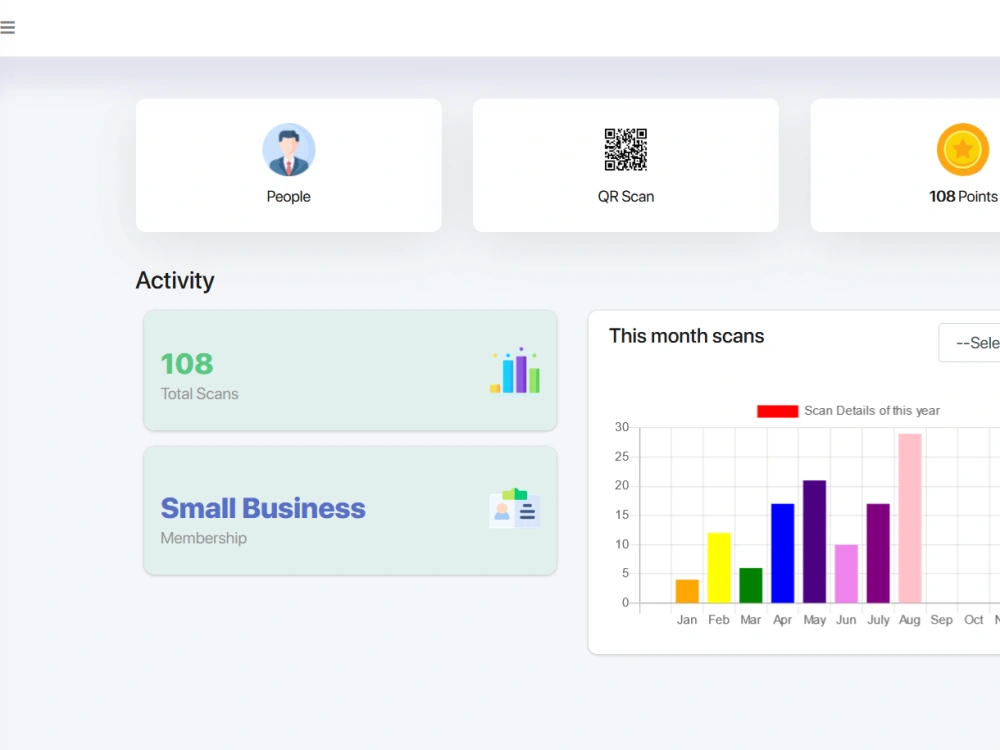Click the gold coin Points icon
Viewport: 1000px width, 750px height.
tap(962, 149)
